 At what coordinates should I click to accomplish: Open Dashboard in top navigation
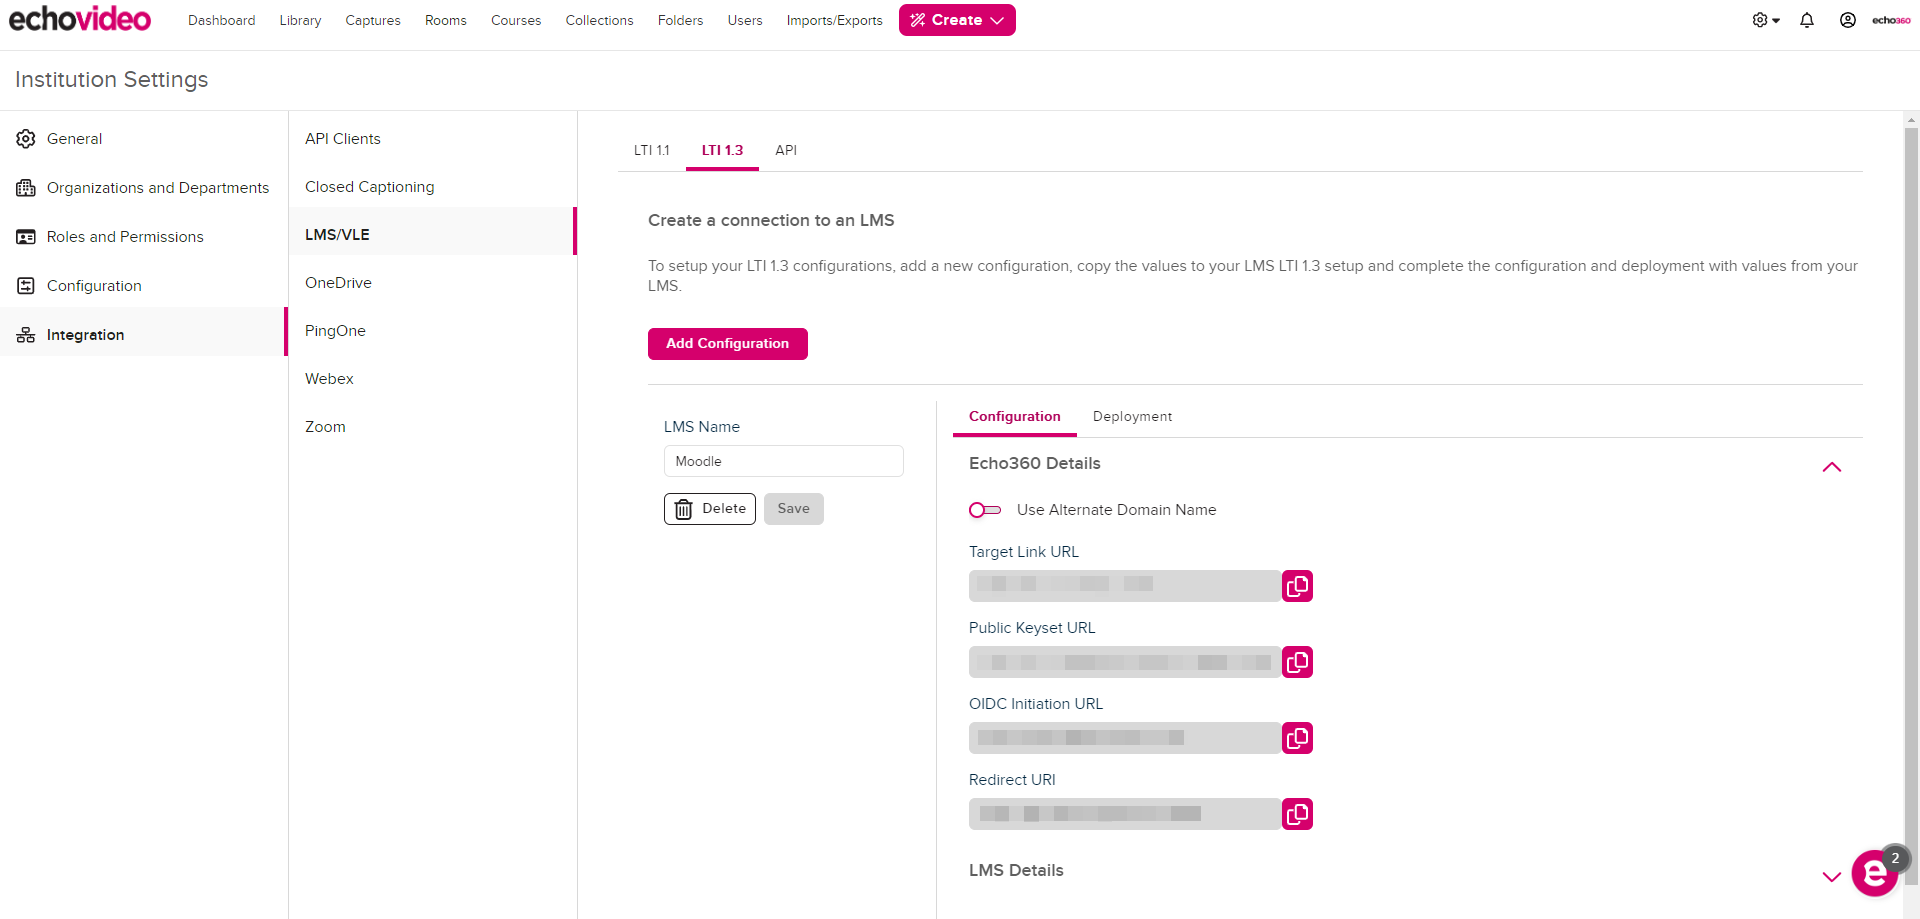coord(222,20)
